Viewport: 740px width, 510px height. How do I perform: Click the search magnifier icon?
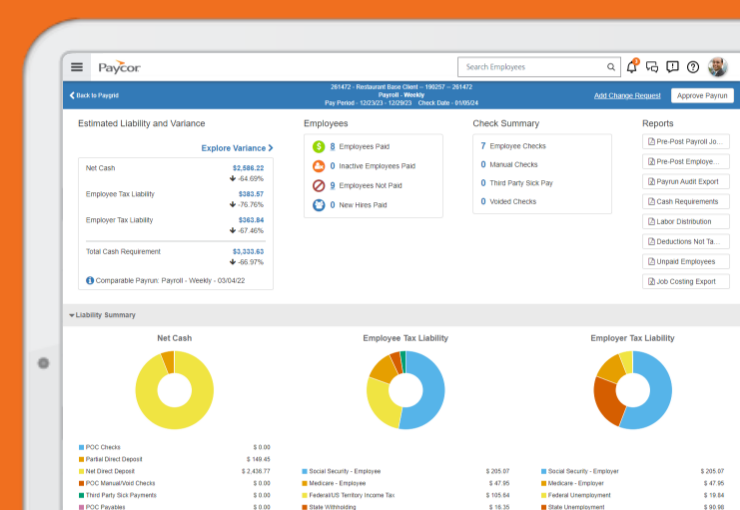tap(611, 67)
